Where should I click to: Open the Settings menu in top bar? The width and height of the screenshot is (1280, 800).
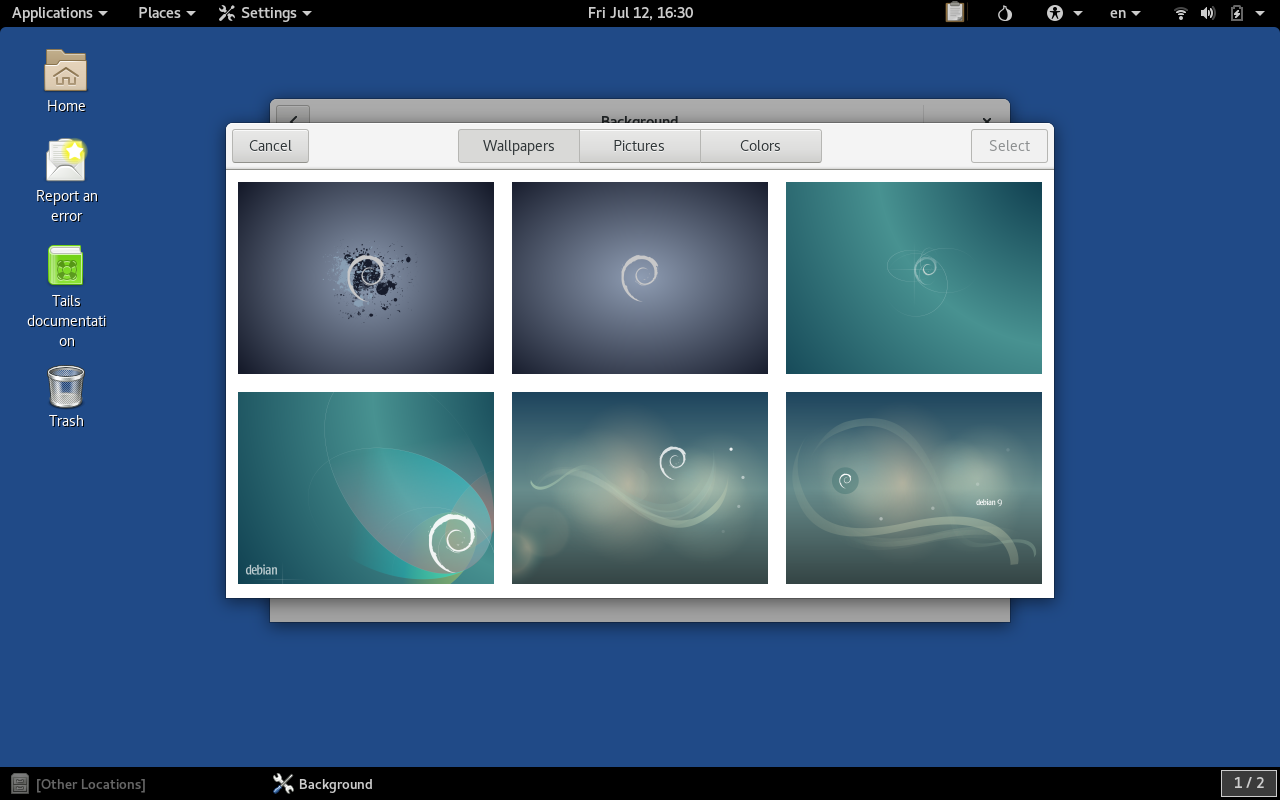pos(265,13)
